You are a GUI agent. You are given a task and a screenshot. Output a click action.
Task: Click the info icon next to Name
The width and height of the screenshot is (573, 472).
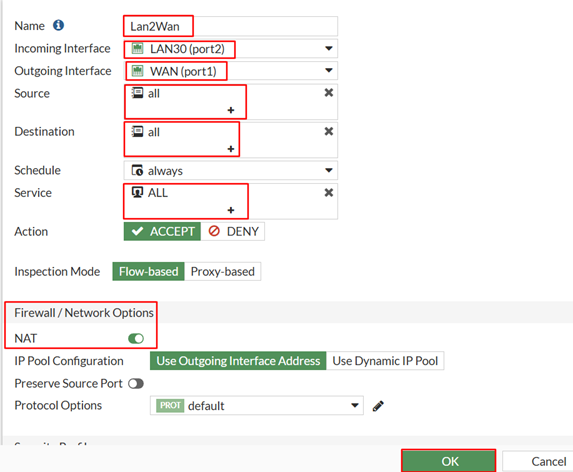(58, 25)
